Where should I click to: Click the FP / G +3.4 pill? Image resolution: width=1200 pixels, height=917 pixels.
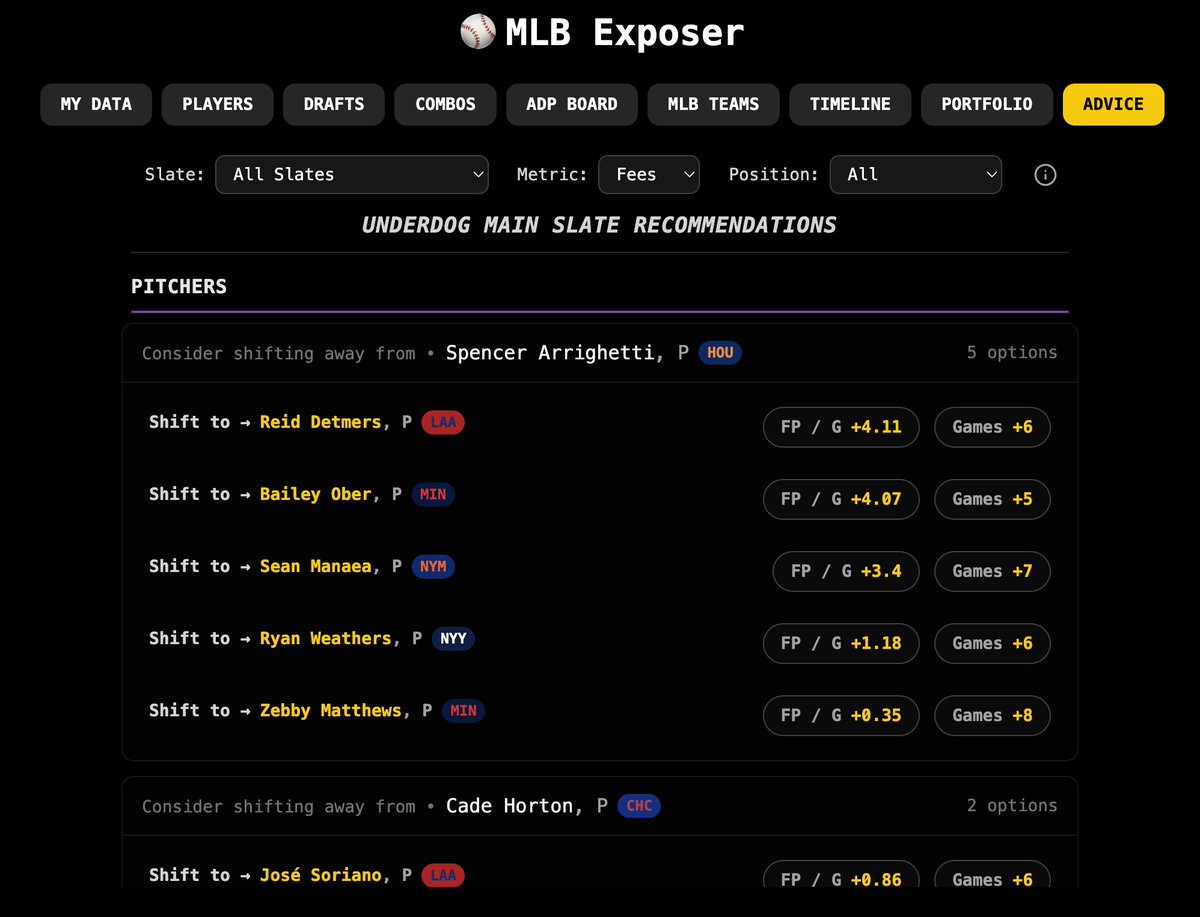click(x=846, y=571)
